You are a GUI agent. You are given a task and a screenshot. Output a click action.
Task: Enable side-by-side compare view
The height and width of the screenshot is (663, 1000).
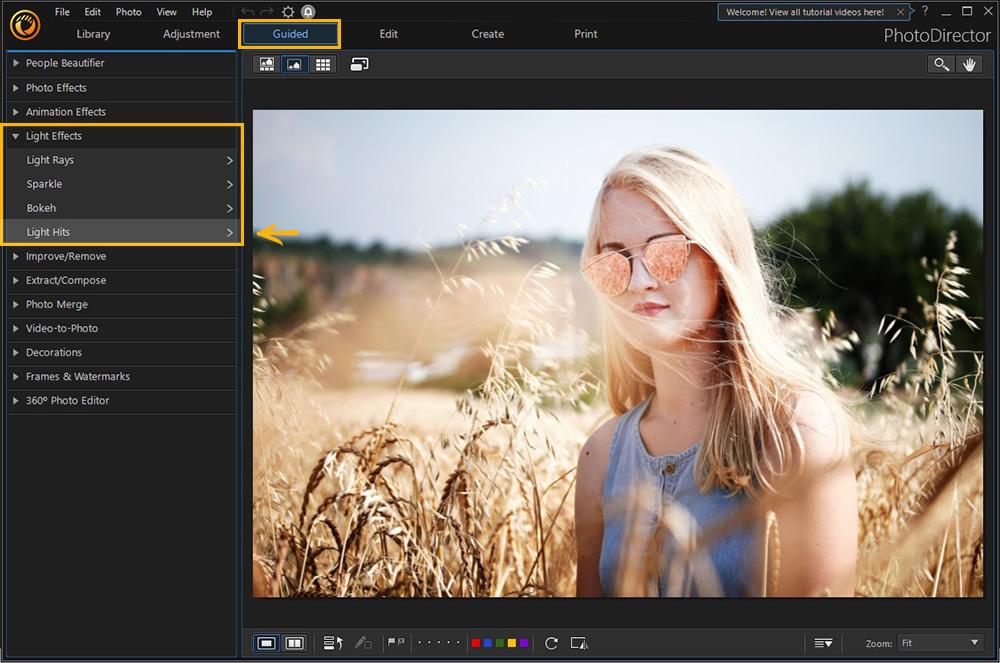(295, 643)
